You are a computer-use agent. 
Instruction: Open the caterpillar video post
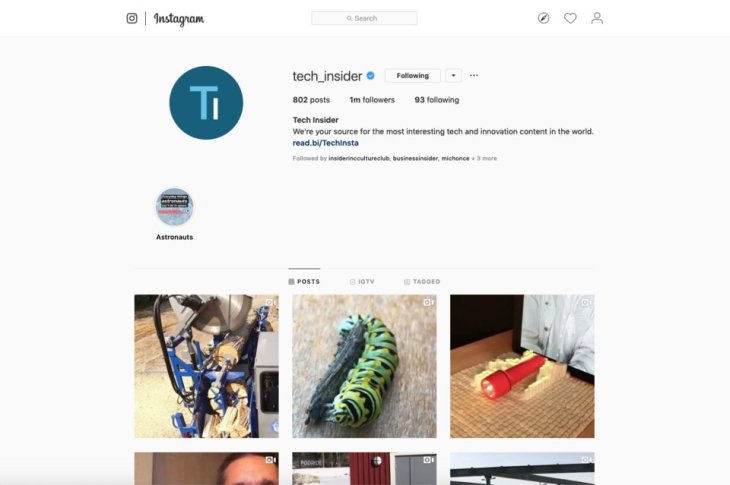(x=364, y=366)
